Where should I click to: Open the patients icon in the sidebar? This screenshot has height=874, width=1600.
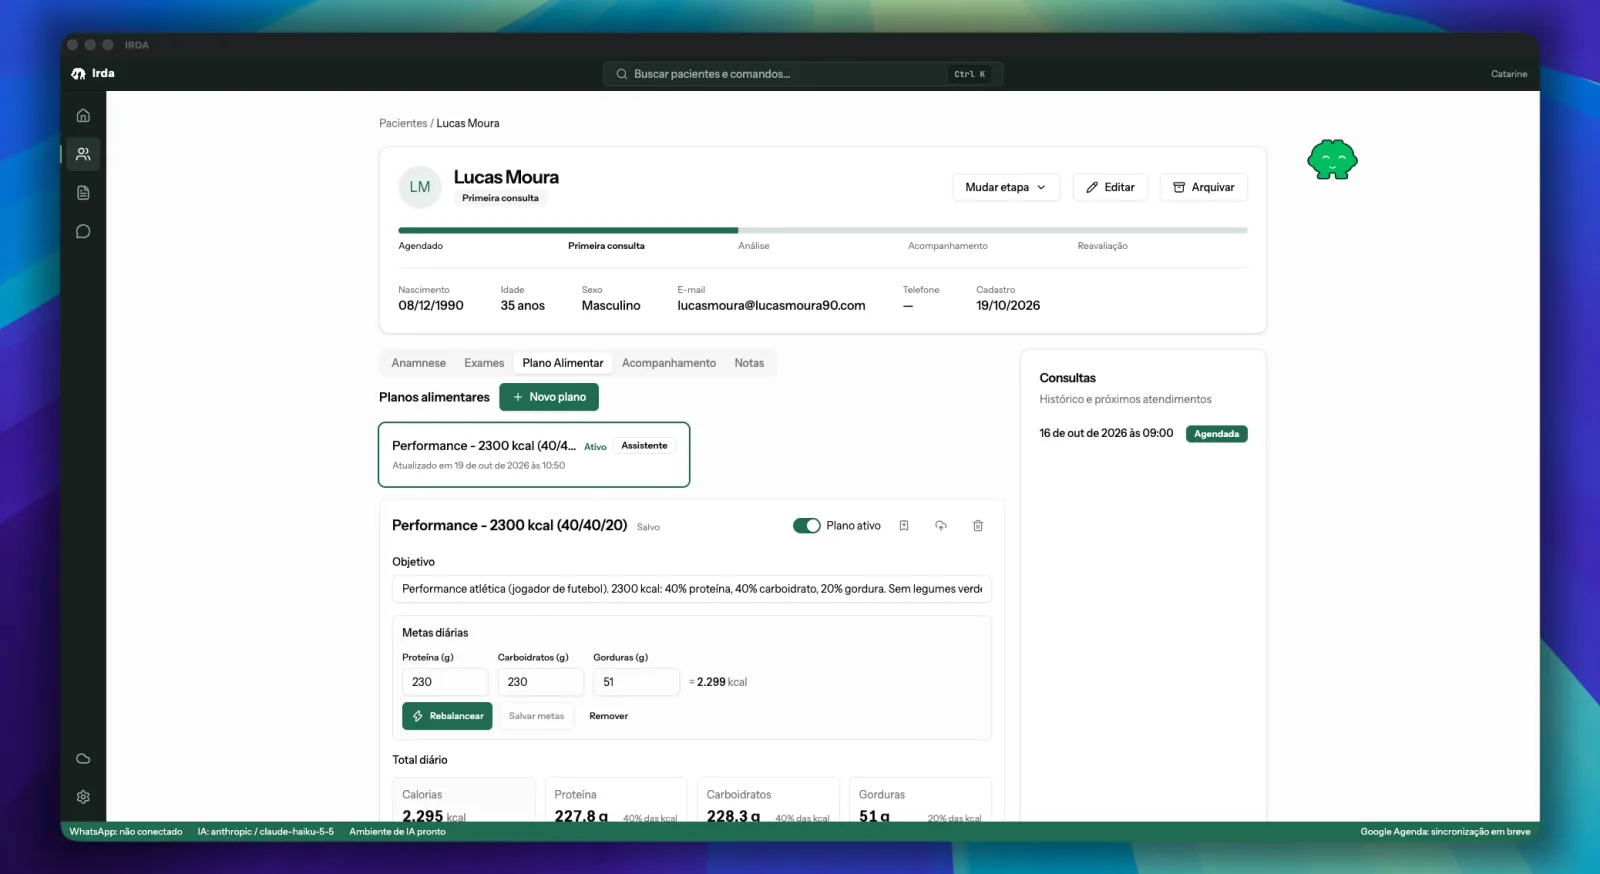tap(83, 154)
